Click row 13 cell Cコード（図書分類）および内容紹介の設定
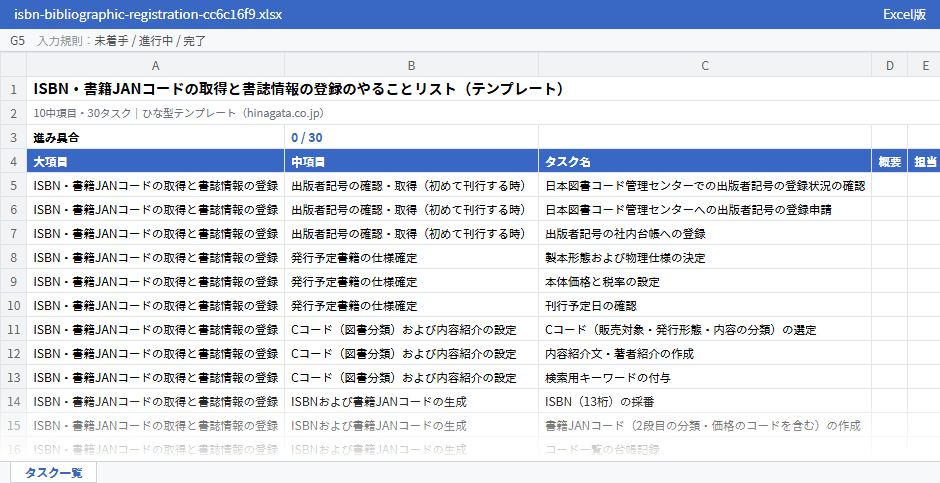Image resolution: width=940 pixels, height=483 pixels. (x=411, y=377)
